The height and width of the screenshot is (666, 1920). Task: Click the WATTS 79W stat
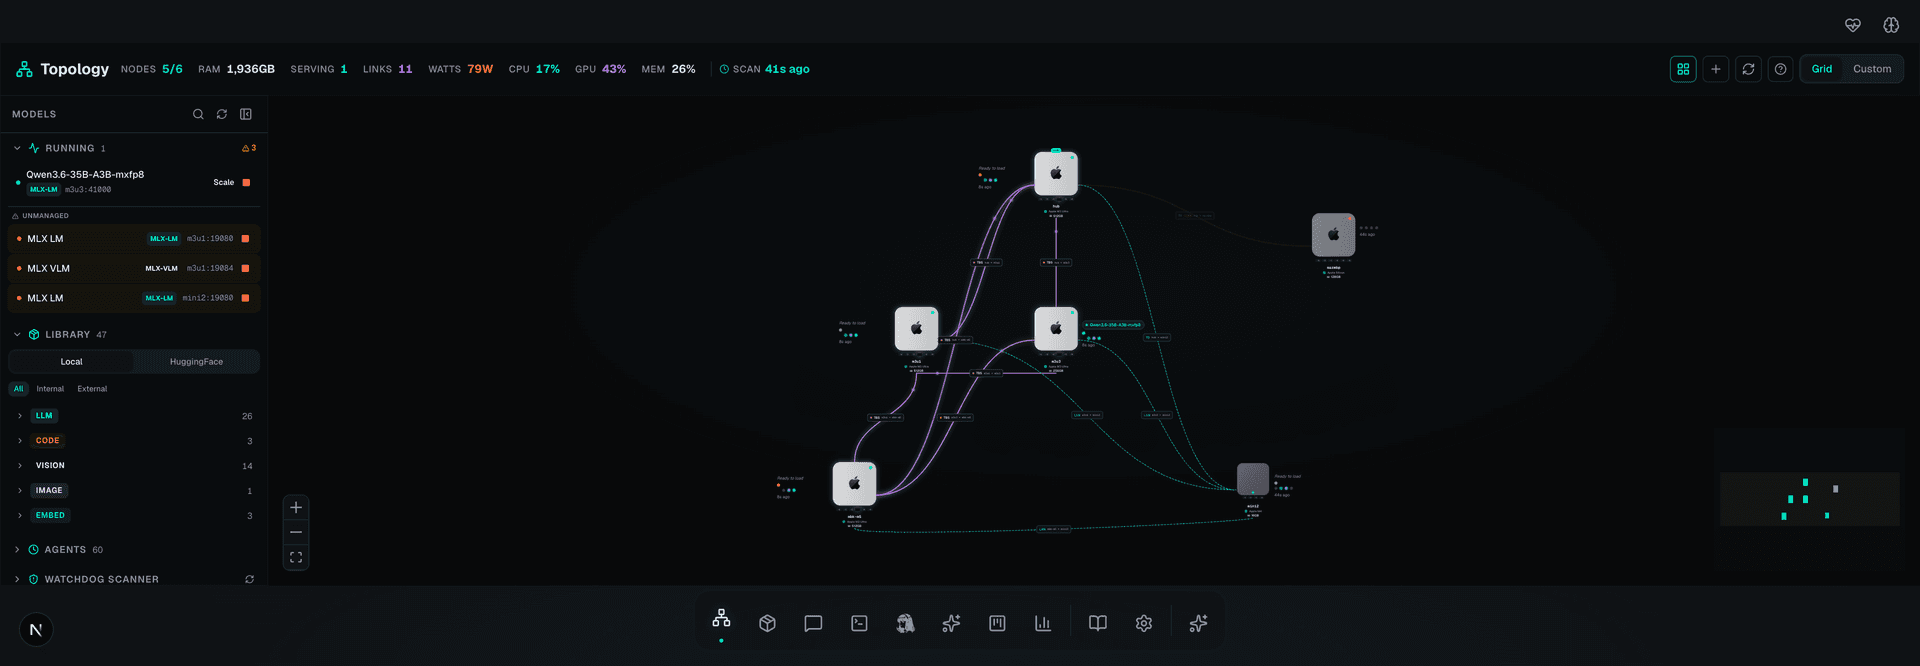point(460,69)
